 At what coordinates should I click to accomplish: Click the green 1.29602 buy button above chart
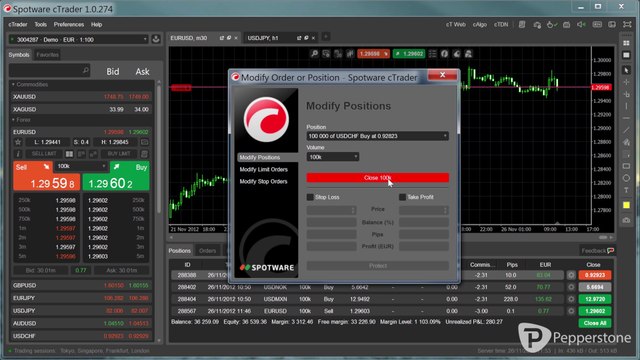409,53
